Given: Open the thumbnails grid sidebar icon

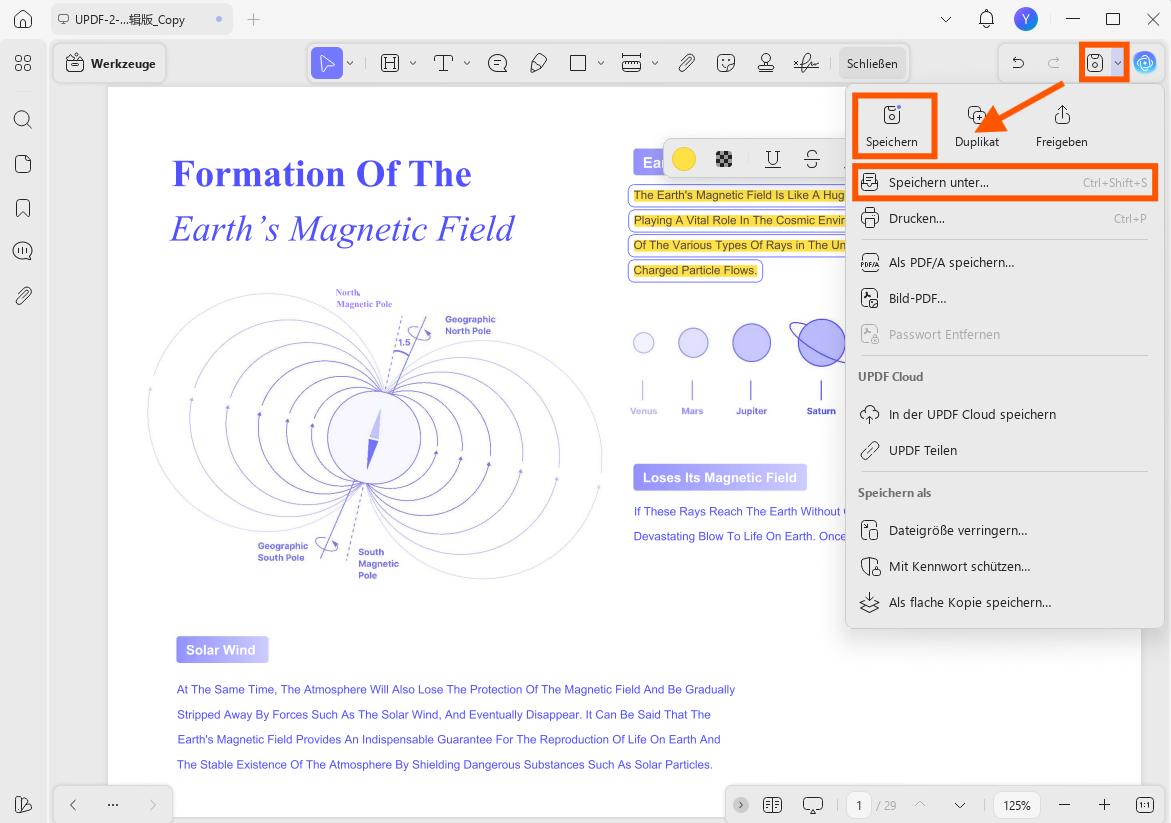Looking at the screenshot, I should pos(23,63).
